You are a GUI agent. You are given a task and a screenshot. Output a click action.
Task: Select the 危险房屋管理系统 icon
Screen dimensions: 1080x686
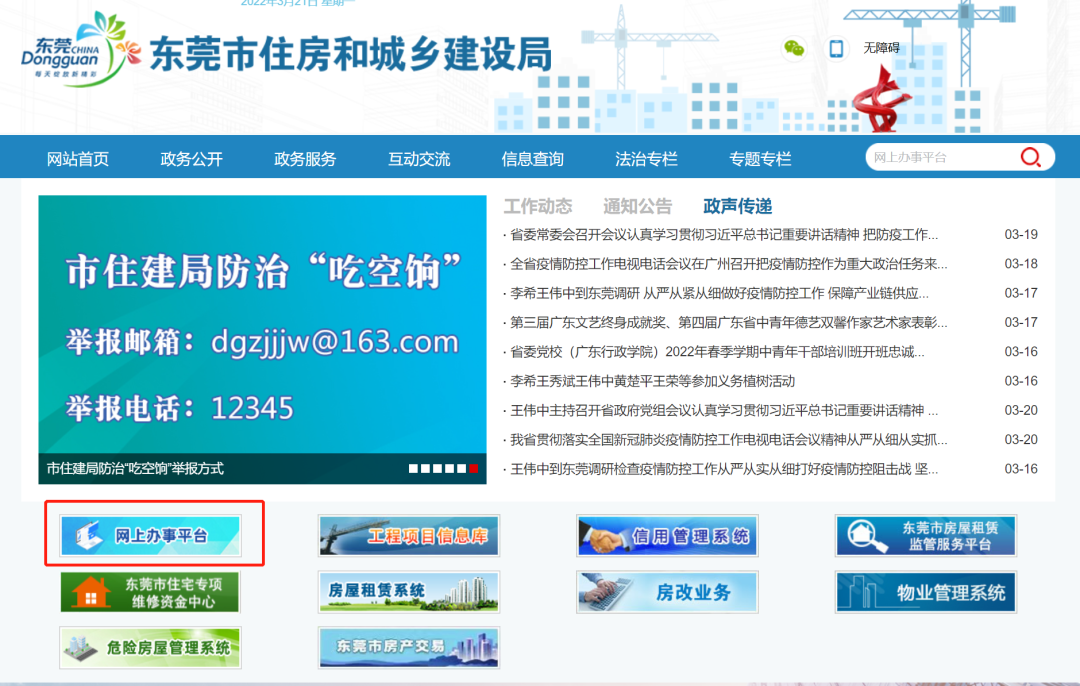point(150,647)
